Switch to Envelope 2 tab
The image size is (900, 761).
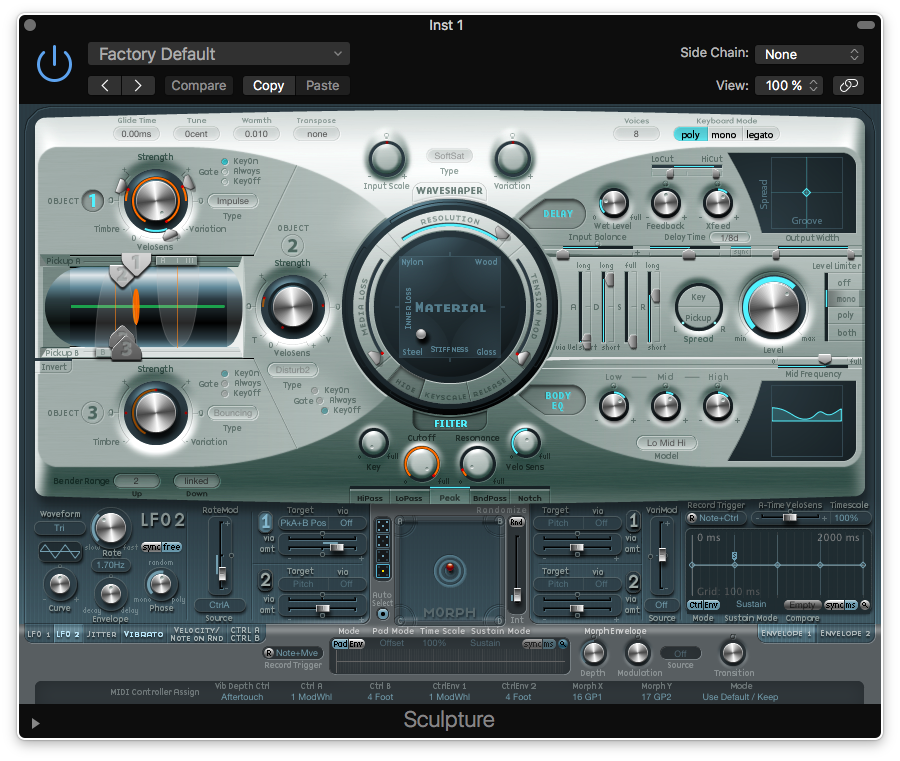(x=845, y=633)
